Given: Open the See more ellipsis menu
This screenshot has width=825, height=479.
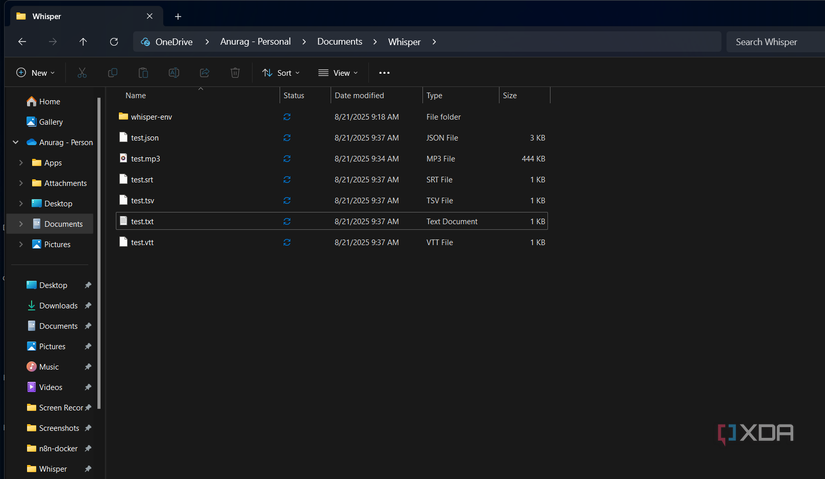Looking at the screenshot, I should (x=384, y=73).
